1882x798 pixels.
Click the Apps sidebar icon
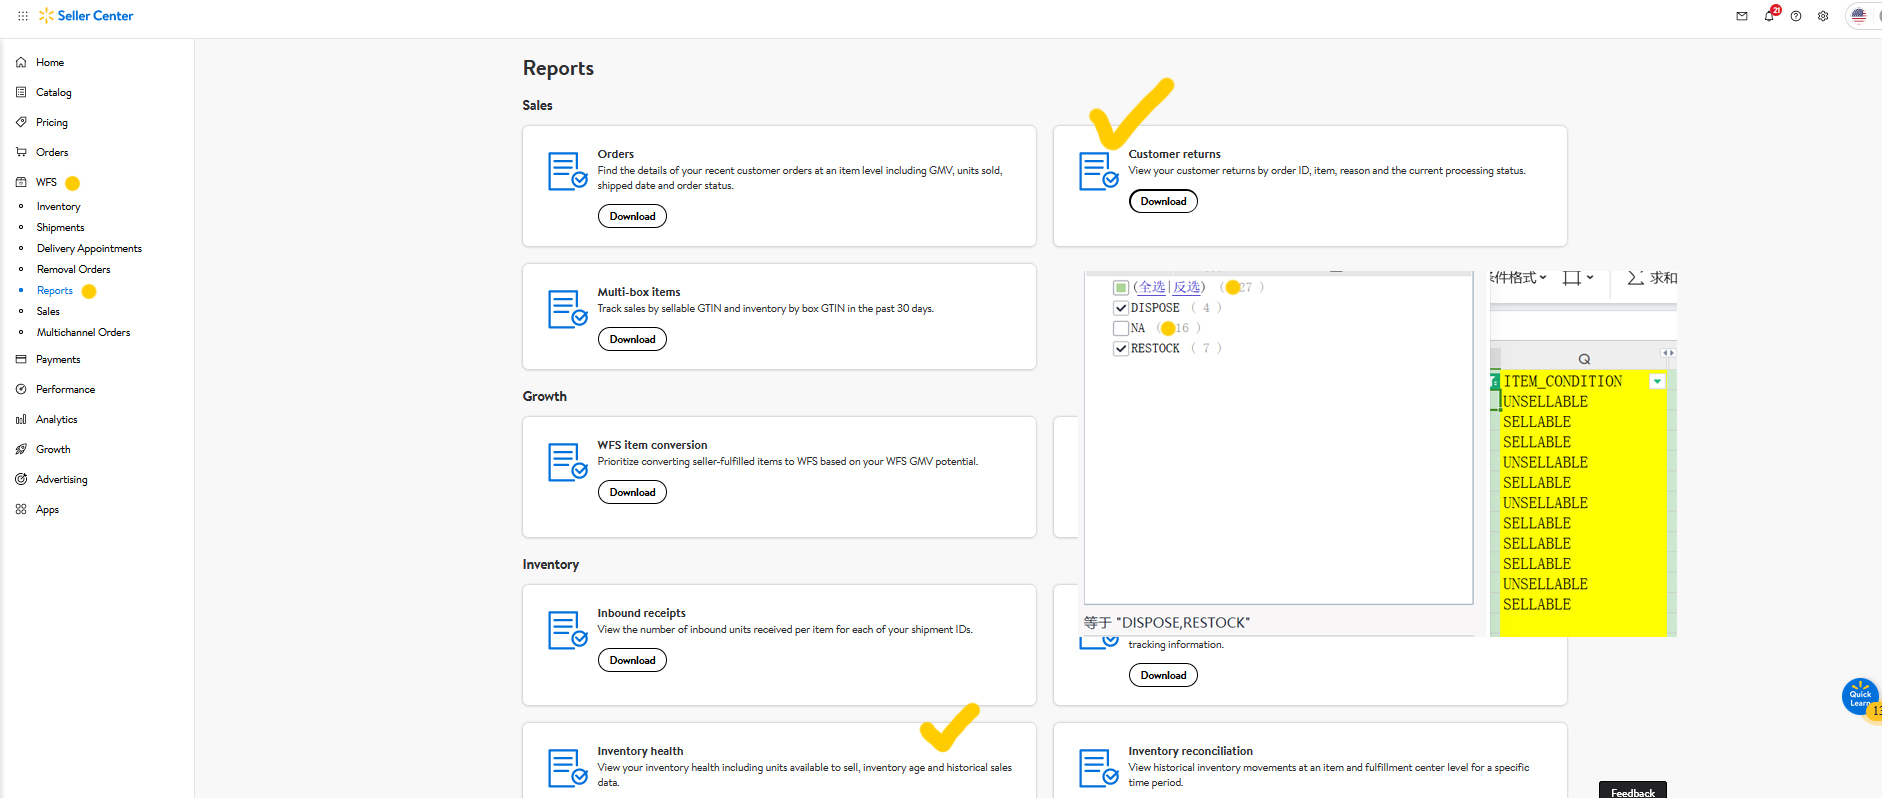pyautogui.click(x=21, y=509)
